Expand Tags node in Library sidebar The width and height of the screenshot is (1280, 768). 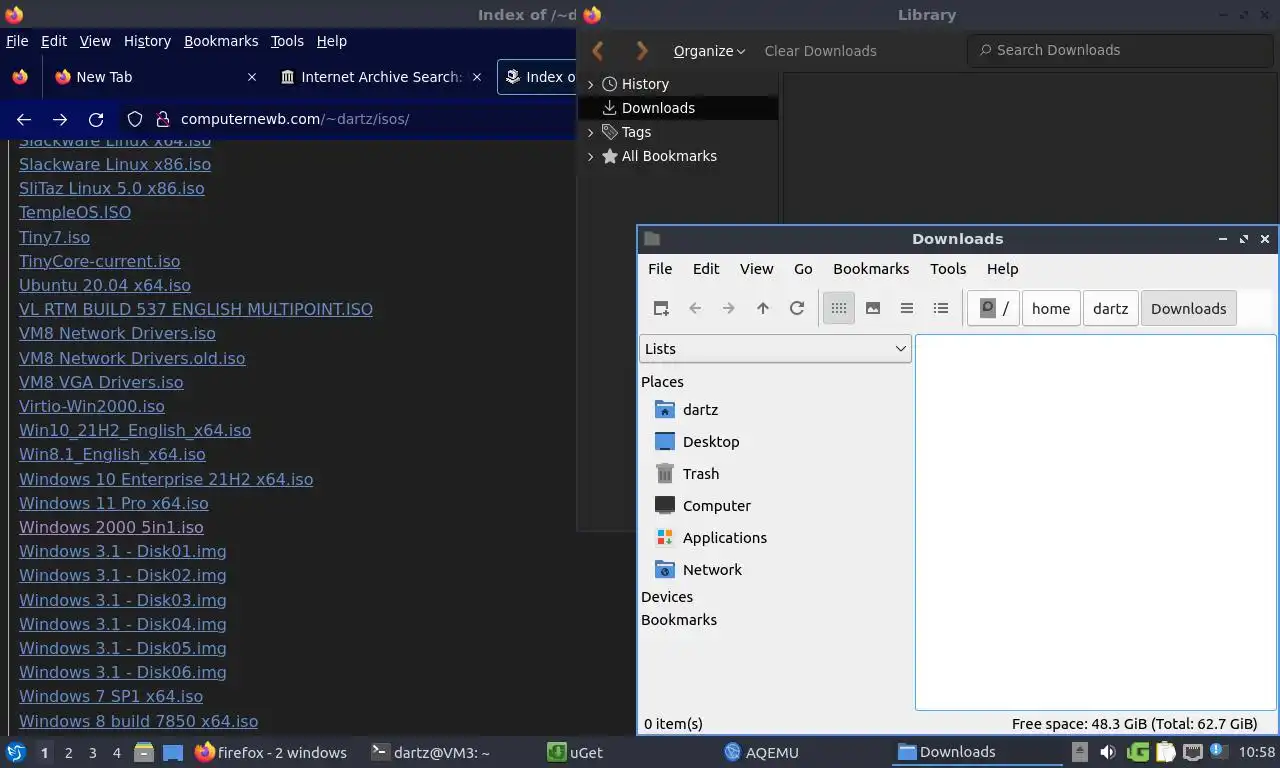590,132
